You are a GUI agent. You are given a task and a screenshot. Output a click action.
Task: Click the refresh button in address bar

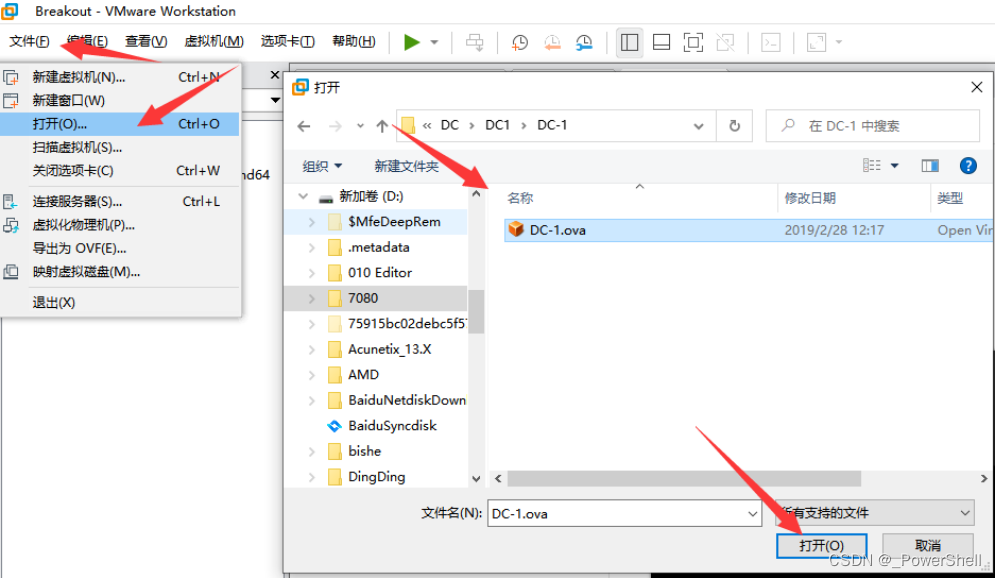(x=734, y=126)
